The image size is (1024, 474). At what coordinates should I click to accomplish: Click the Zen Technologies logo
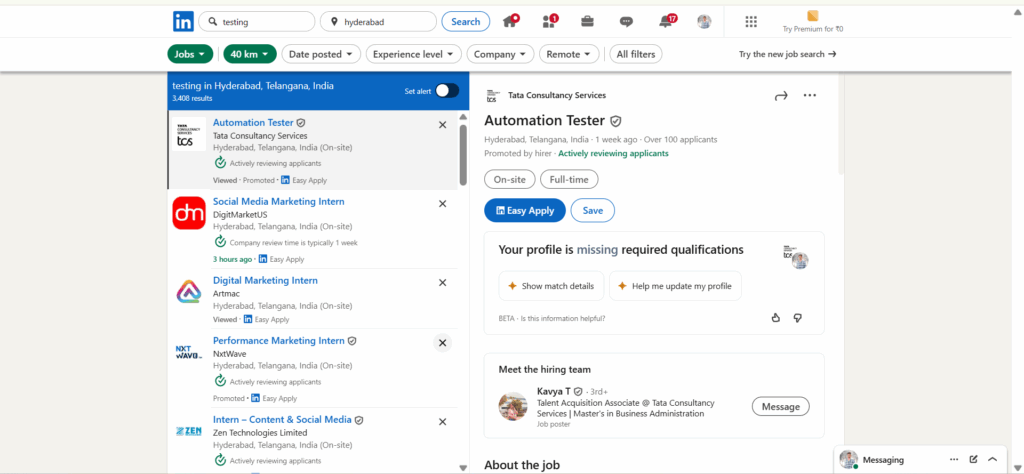pyautogui.click(x=189, y=431)
